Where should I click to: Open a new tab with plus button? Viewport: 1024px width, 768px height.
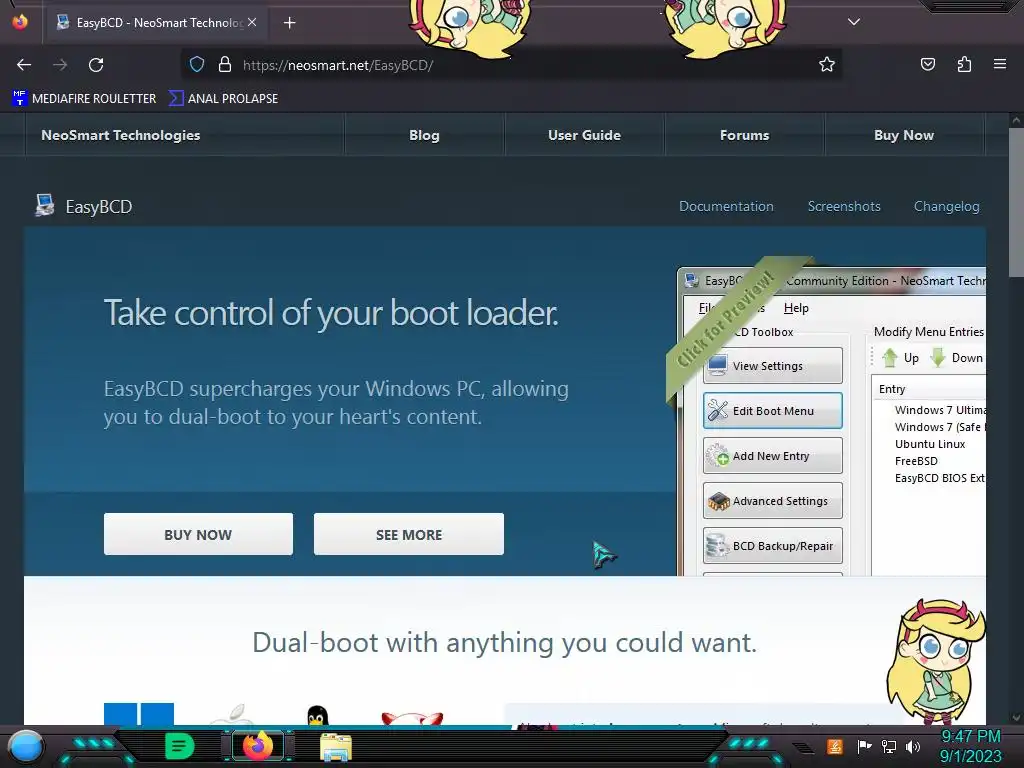289,23
